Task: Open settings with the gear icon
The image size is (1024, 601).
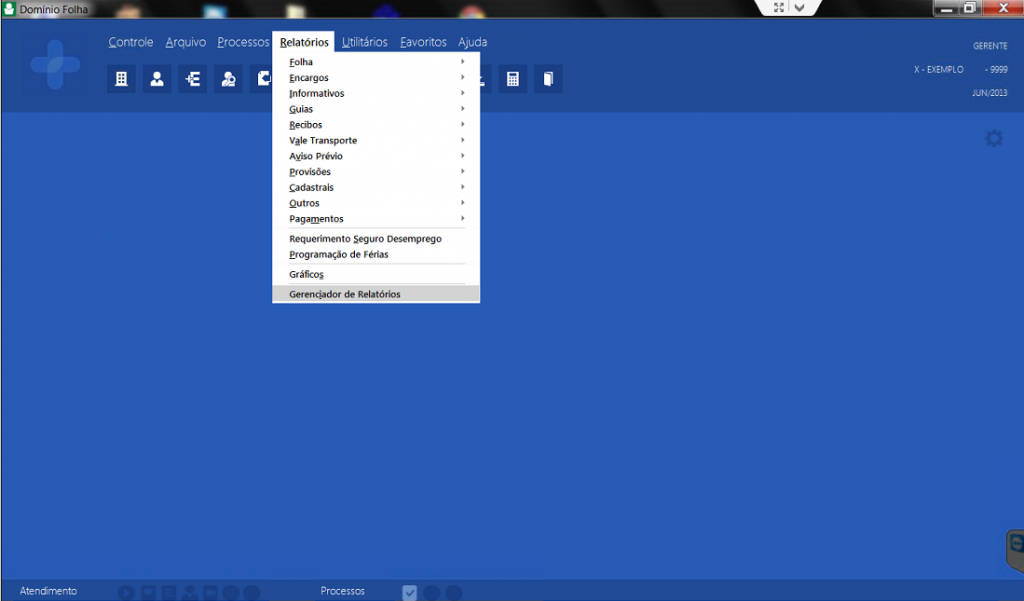Action: (993, 138)
